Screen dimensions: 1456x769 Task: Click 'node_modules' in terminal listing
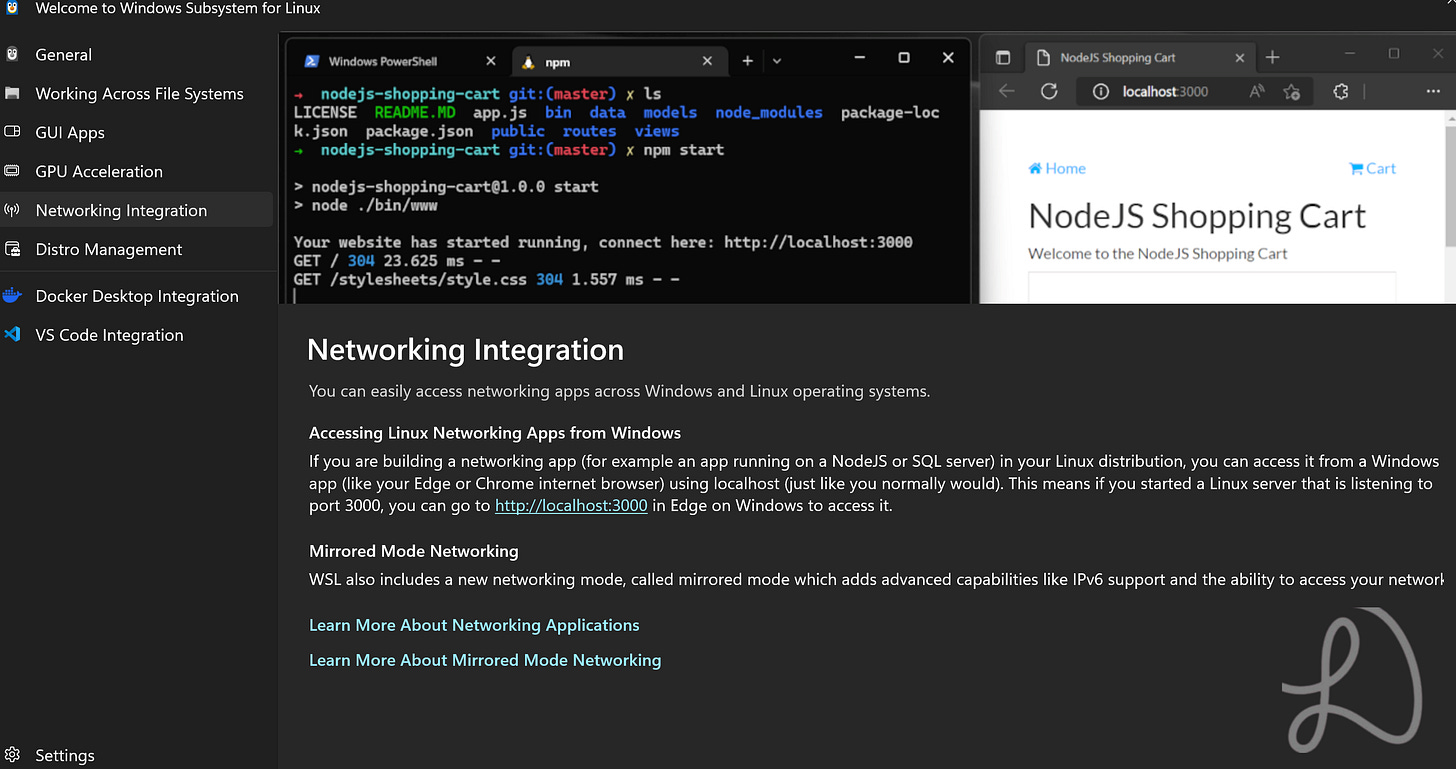[769, 113]
